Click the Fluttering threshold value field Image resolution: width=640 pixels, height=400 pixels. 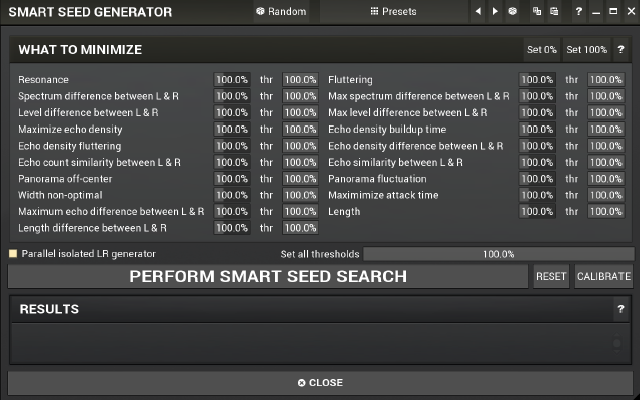605,79
